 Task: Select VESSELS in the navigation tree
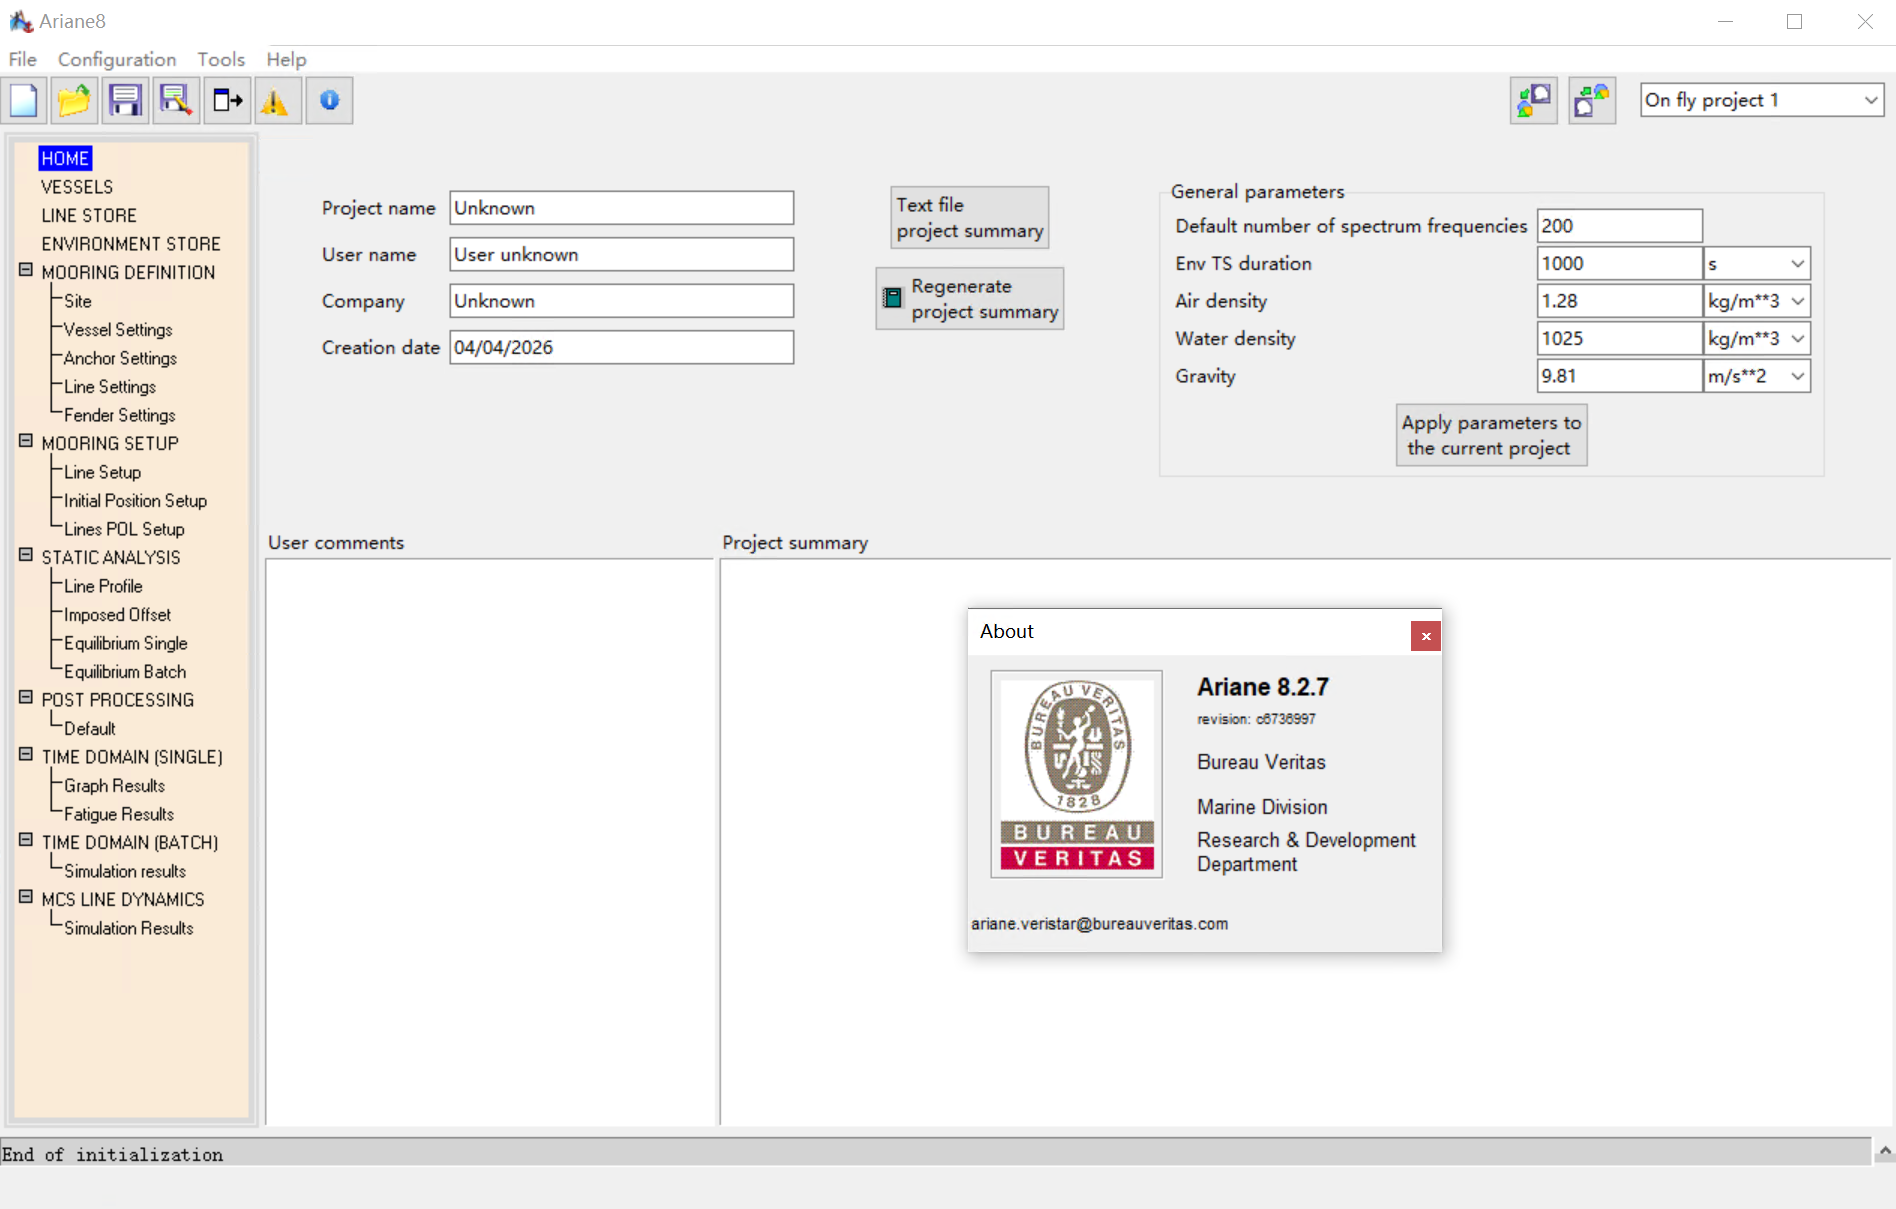coord(77,187)
